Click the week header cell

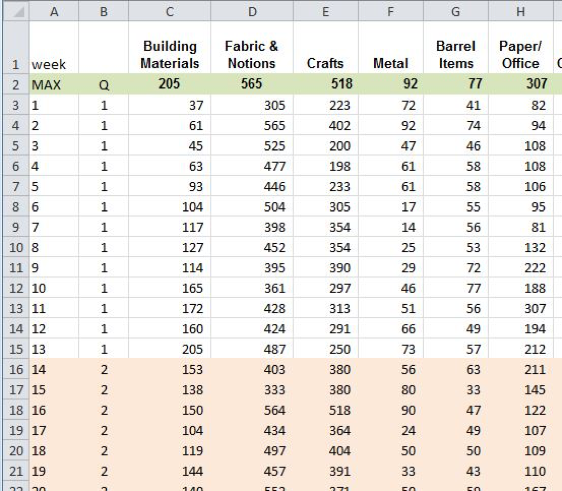pos(54,47)
